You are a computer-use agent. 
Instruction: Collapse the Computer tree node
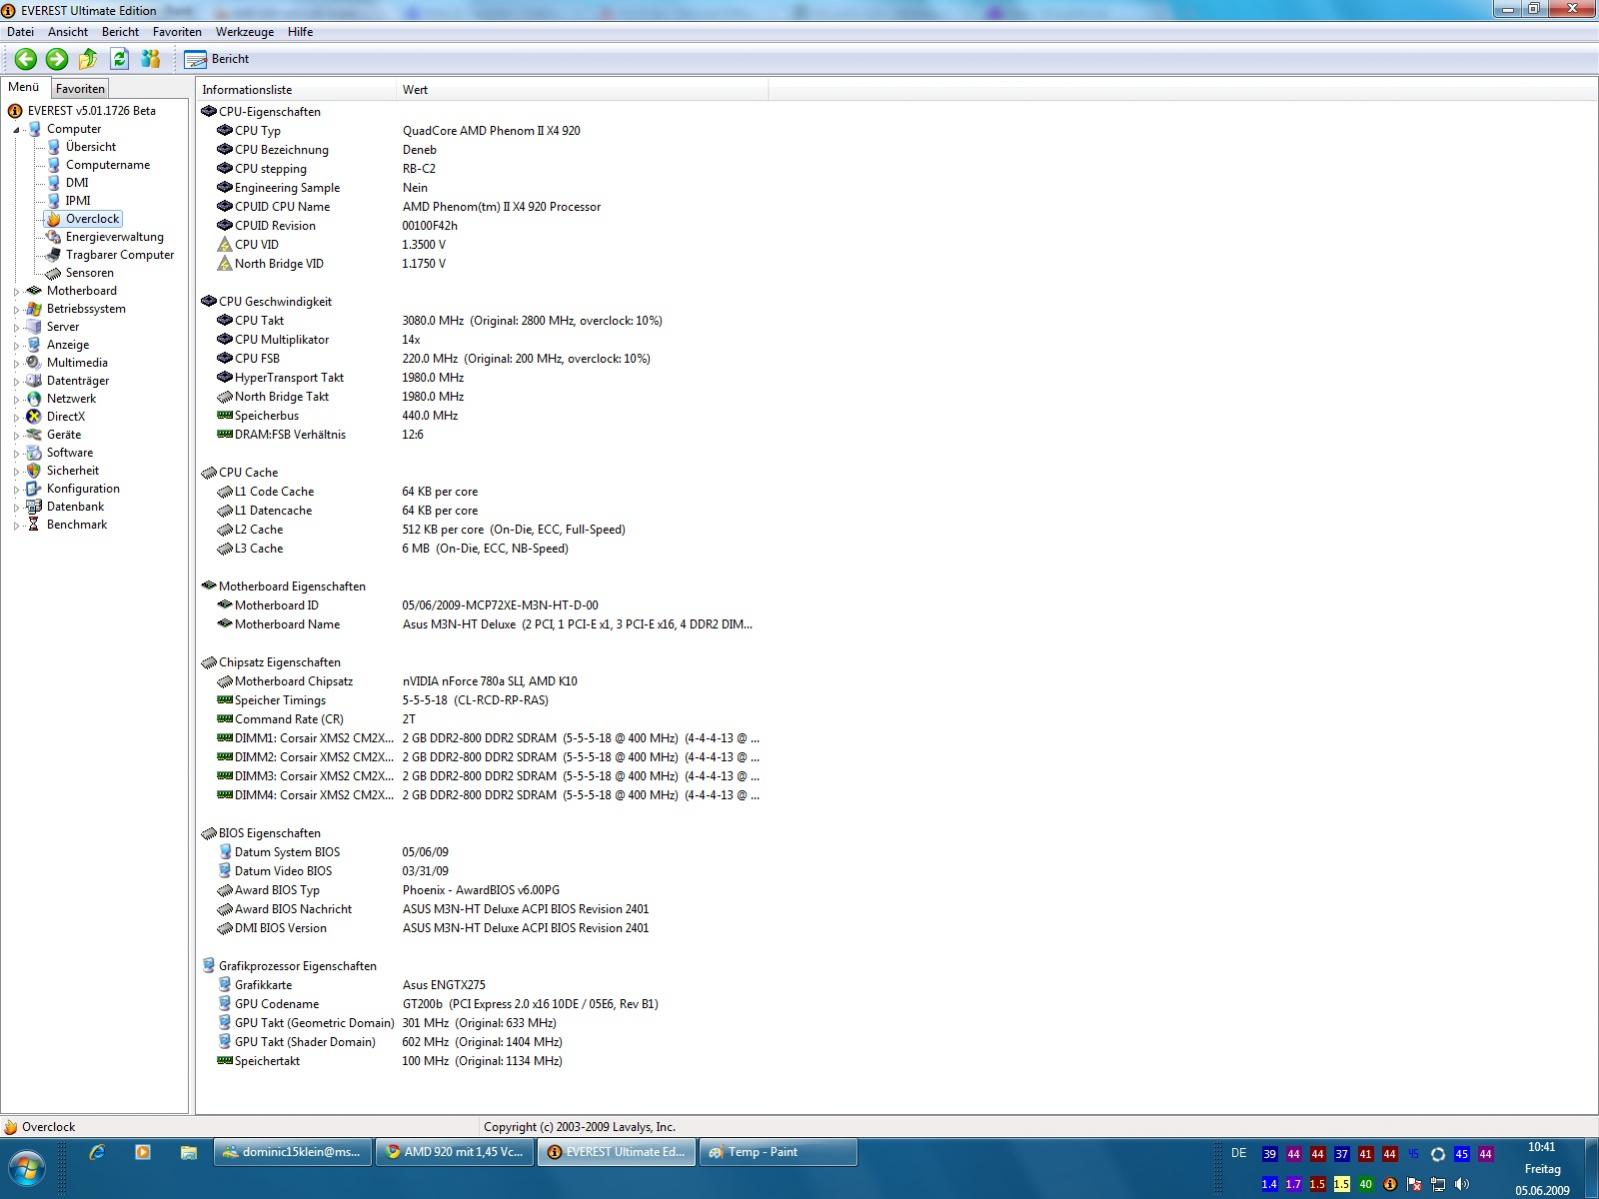(16, 129)
